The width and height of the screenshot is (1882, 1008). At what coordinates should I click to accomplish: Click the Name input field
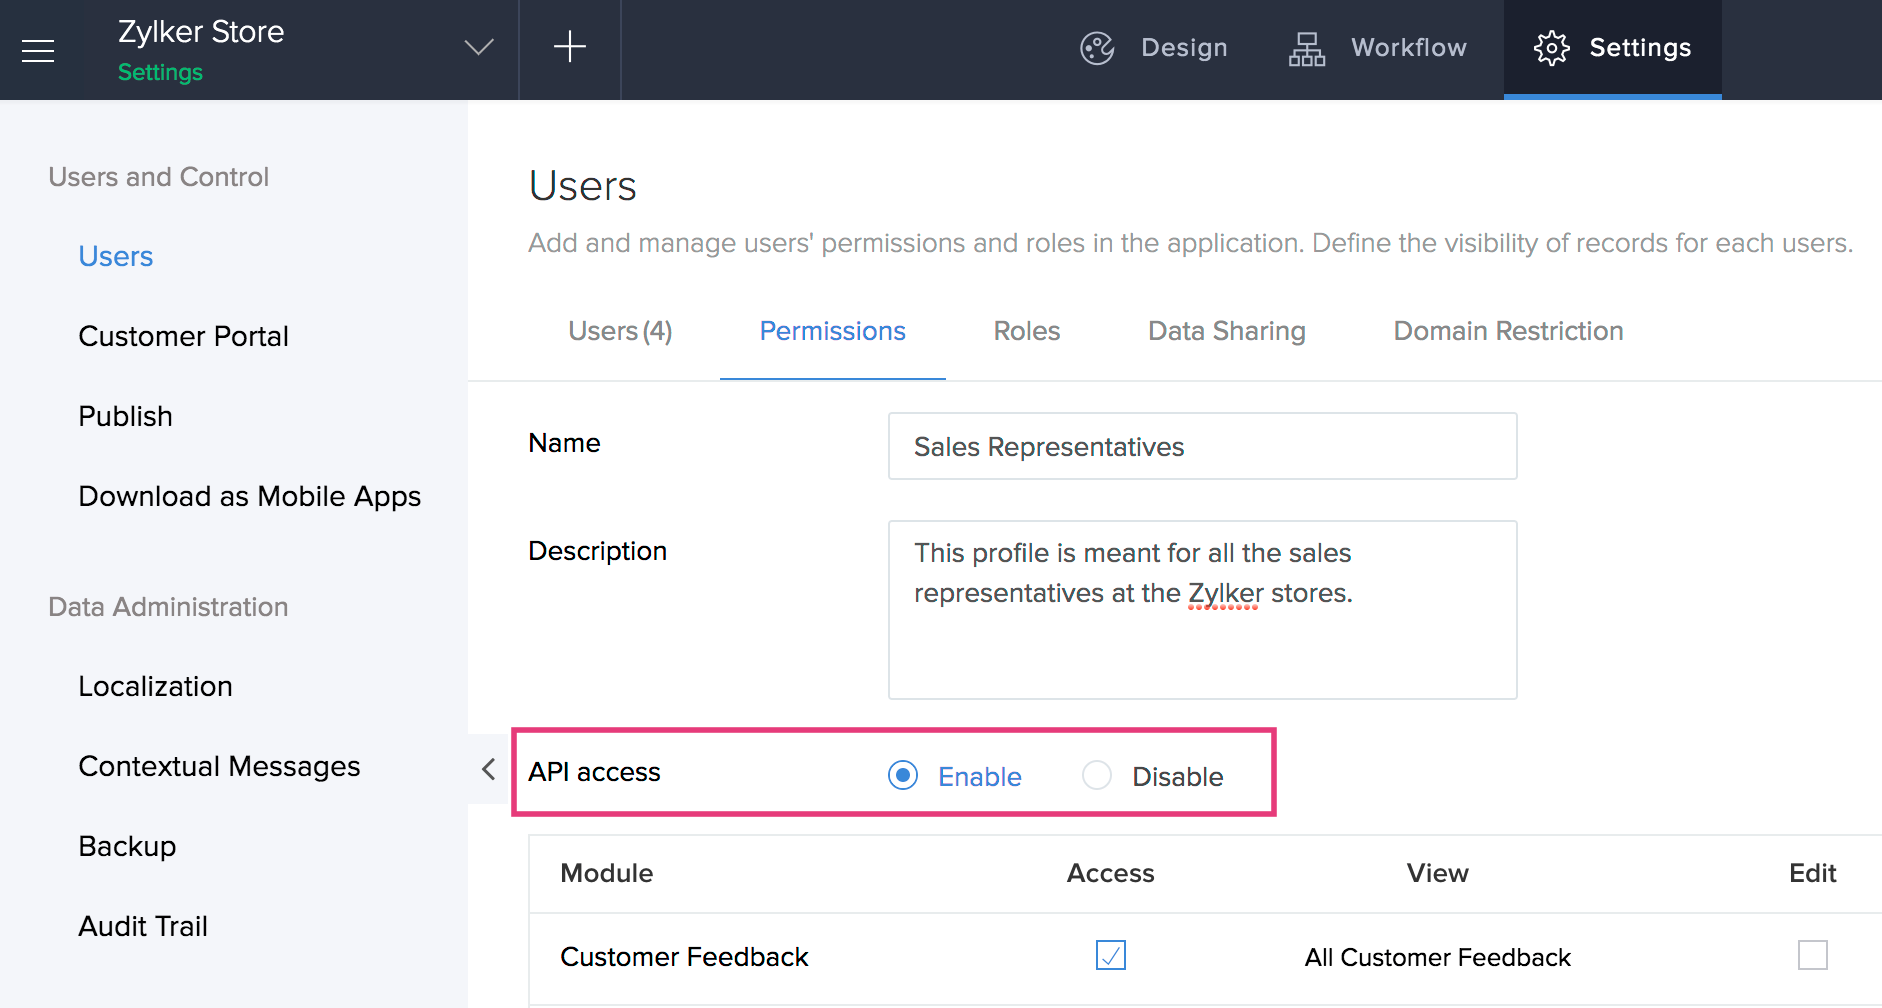1202,446
